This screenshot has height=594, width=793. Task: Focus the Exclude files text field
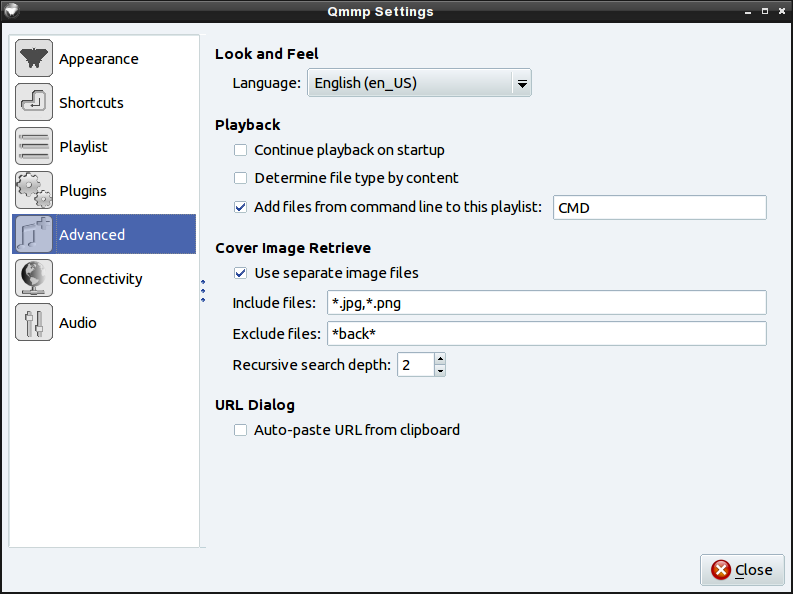coord(547,334)
